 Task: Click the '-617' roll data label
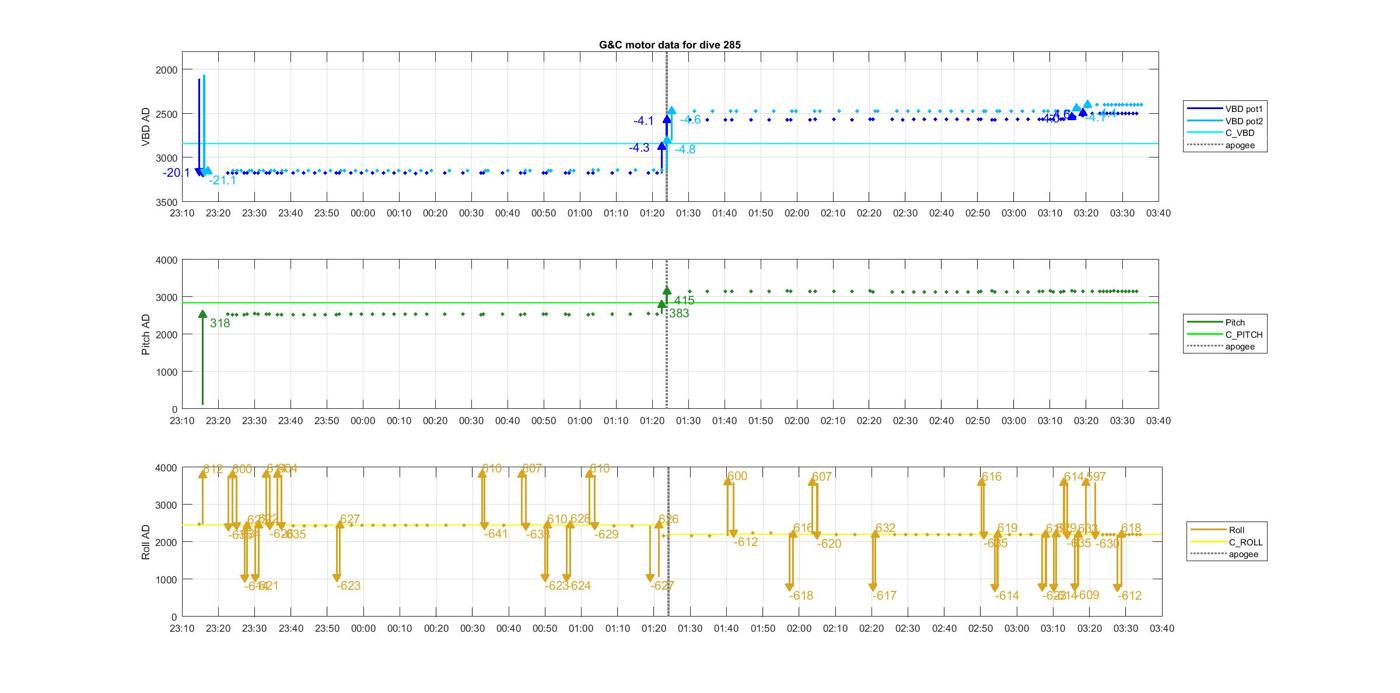884,596
